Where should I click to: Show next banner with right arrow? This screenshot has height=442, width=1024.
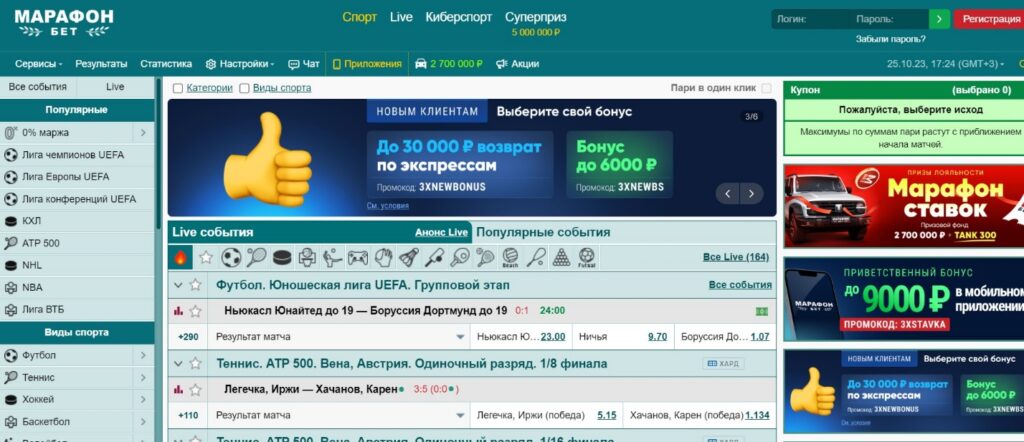(752, 194)
